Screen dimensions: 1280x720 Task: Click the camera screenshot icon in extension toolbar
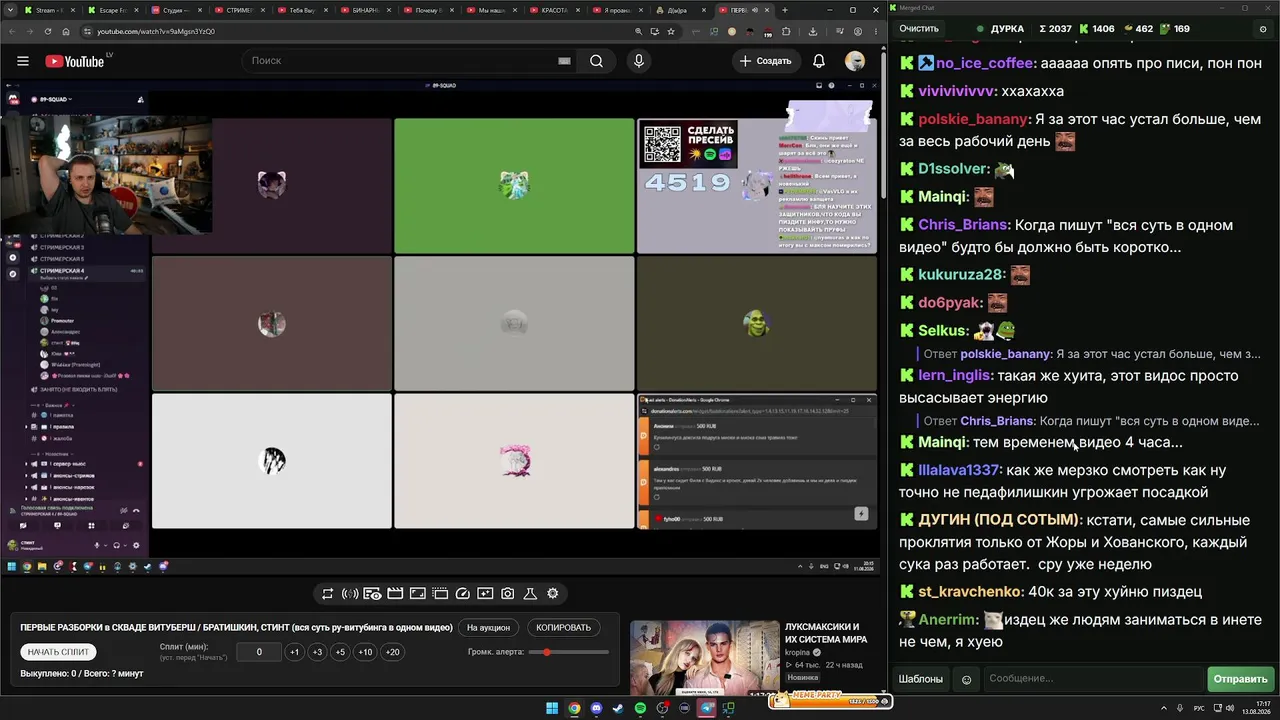[508, 594]
